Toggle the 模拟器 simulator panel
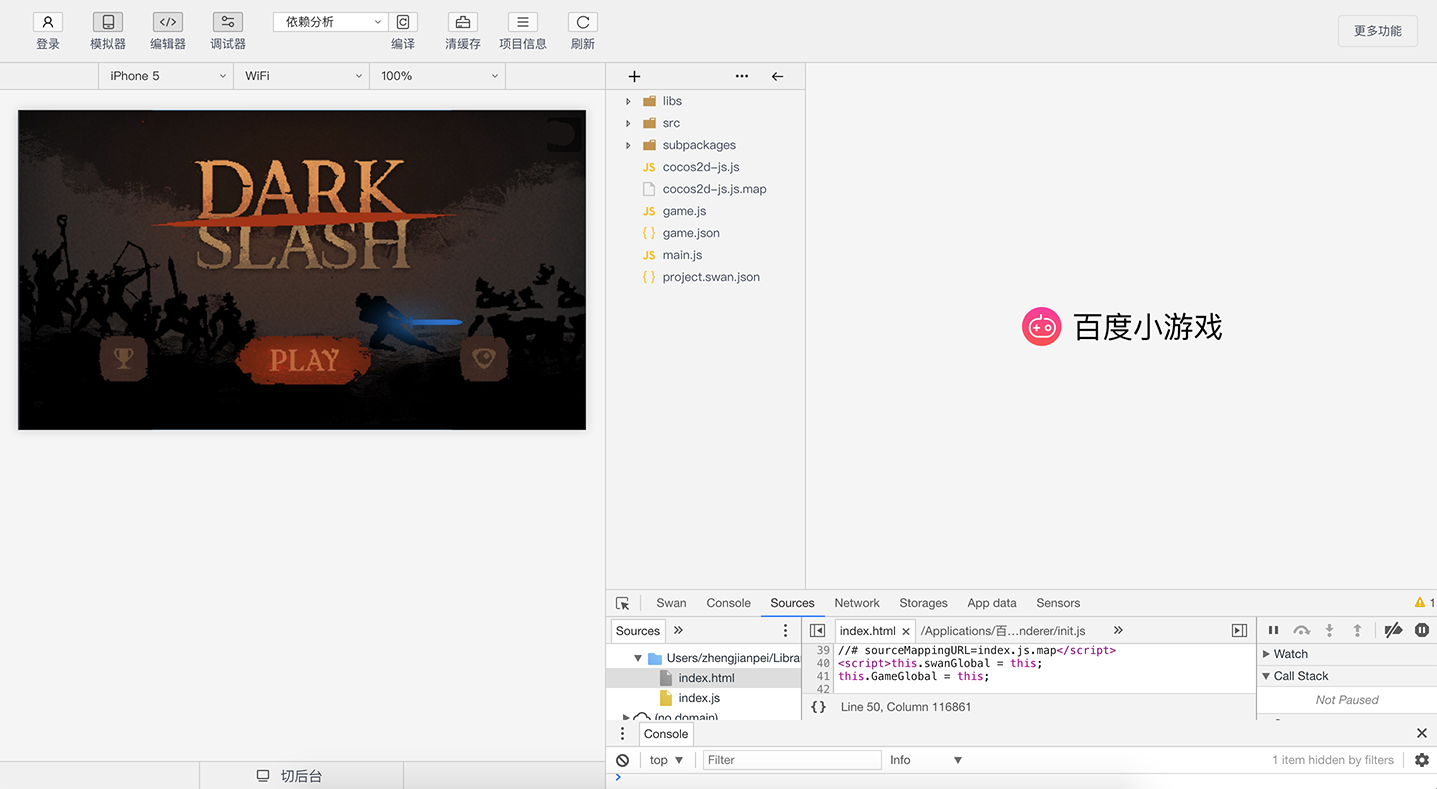Viewport: 1437px width, 789px height. (108, 22)
